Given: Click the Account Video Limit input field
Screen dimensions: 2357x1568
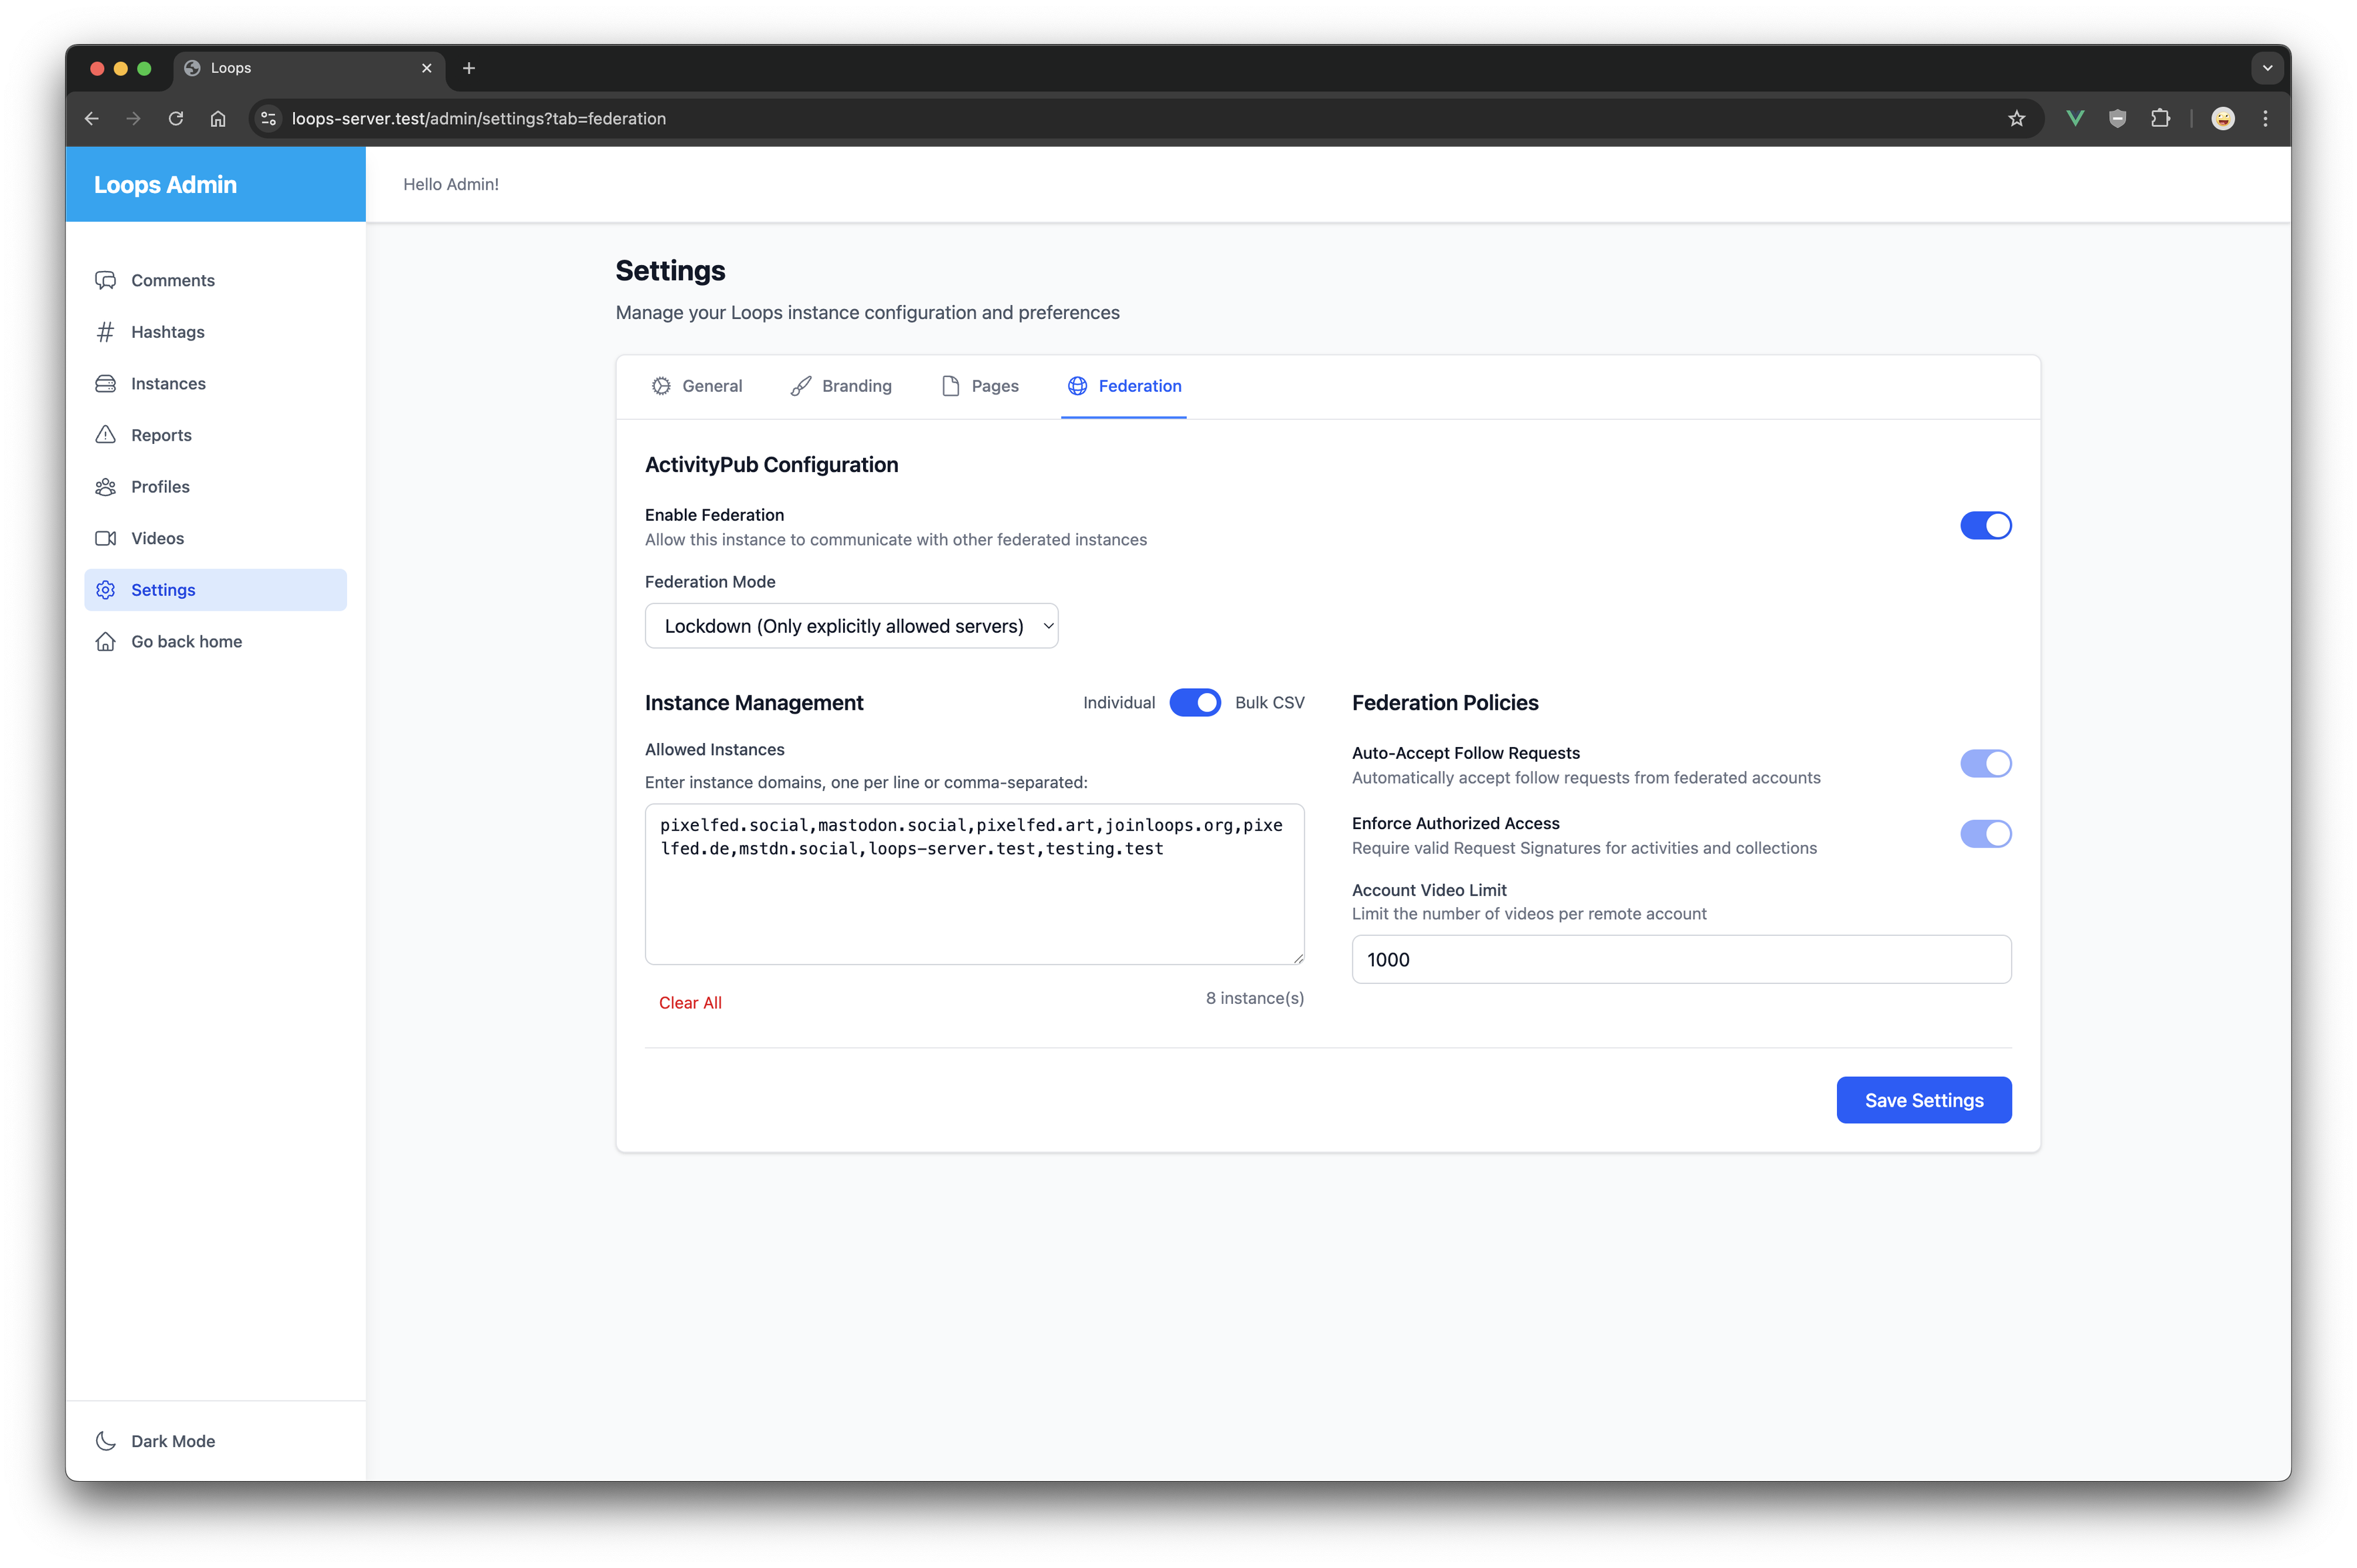Looking at the screenshot, I should (x=1680, y=960).
